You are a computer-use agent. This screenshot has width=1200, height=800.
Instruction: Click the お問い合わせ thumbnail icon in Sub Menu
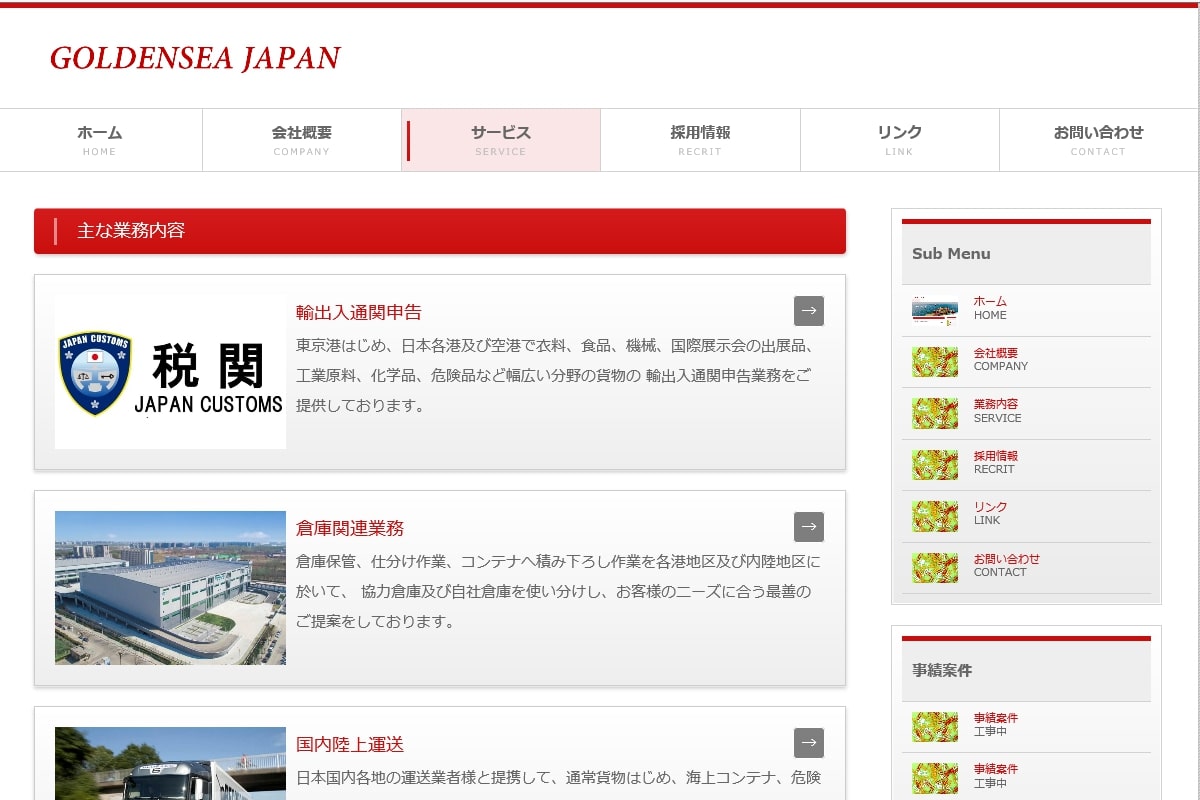point(935,567)
